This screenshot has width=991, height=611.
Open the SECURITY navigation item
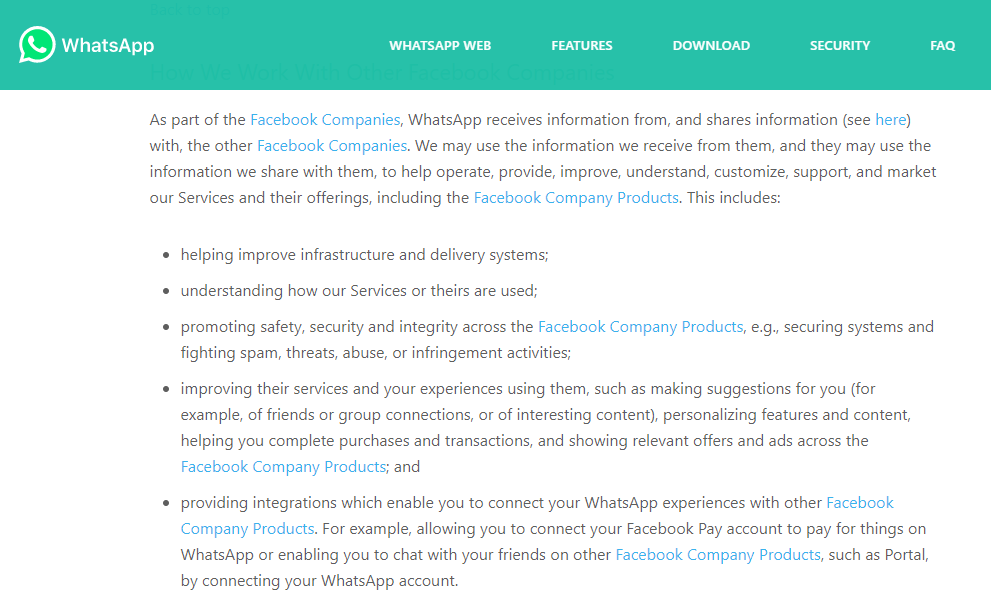coord(840,45)
